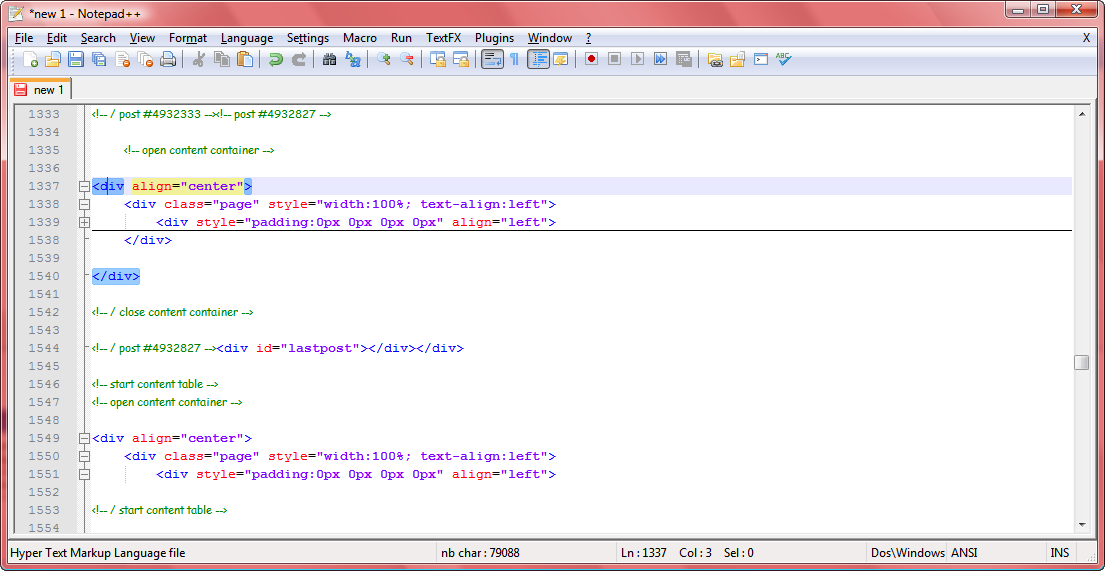Save the current recorded macro icon

coord(683,60)
